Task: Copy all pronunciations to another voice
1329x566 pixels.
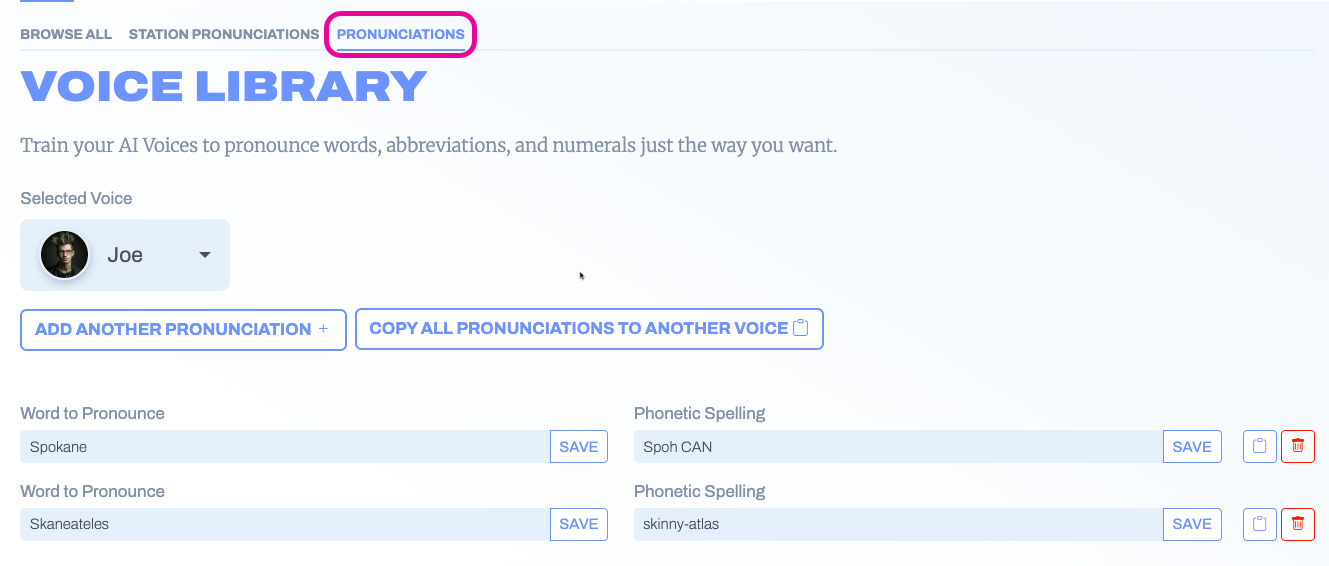Action: point(579,328)
